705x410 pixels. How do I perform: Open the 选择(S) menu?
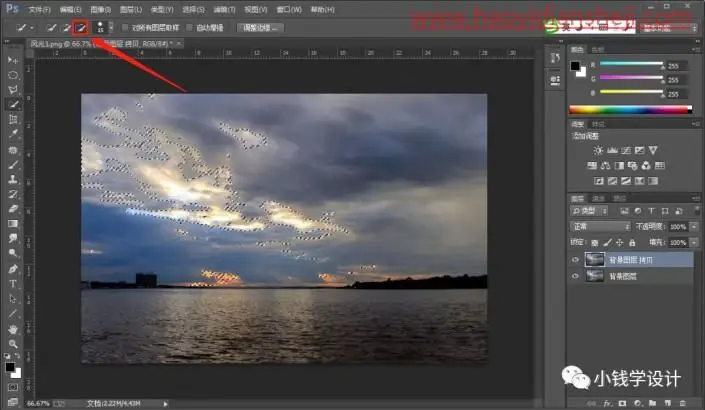pos(193,9)
